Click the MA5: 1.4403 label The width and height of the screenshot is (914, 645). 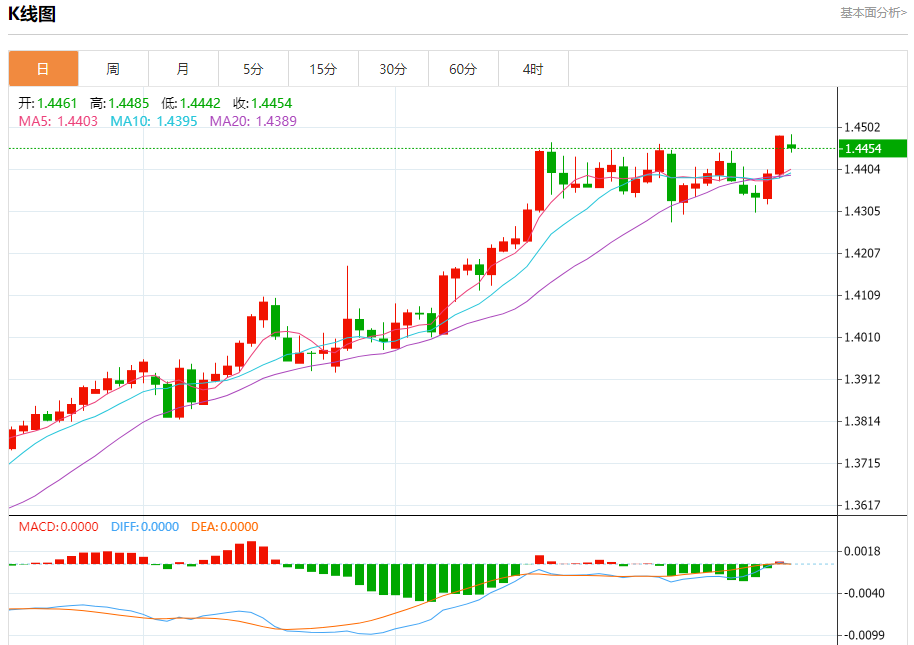[x=58, y=121]
